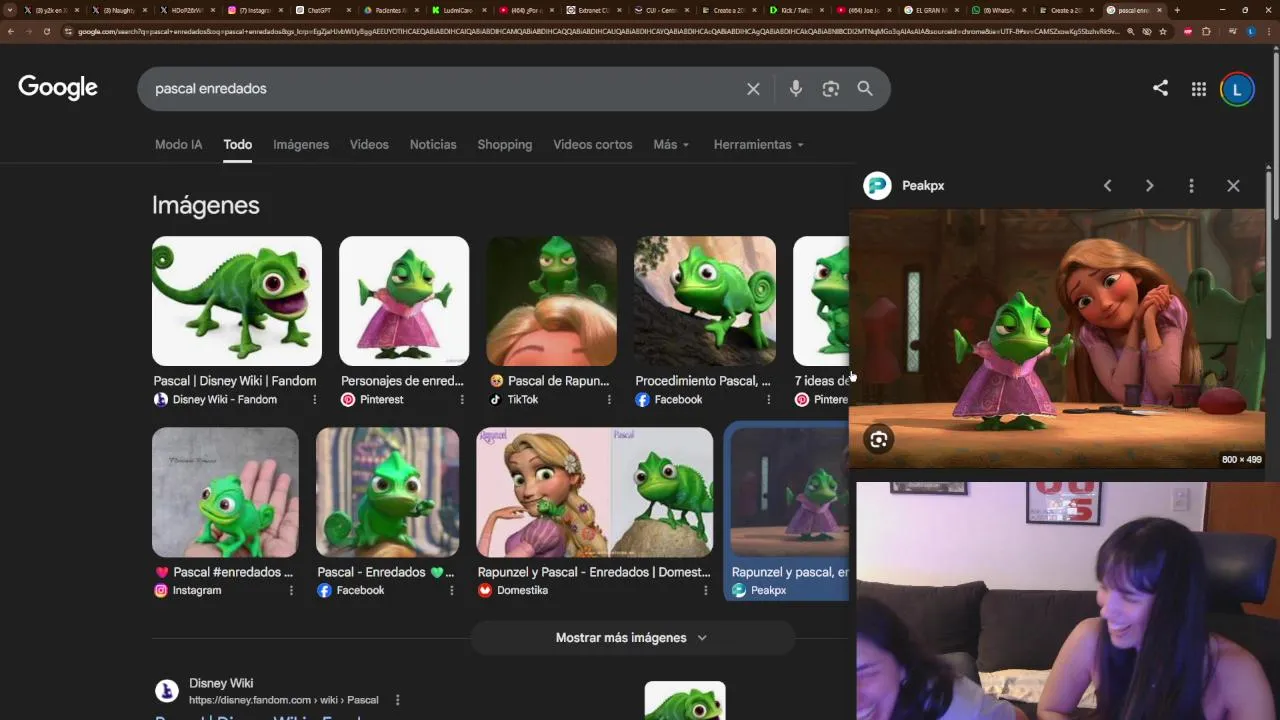1280x720 pixels.
Task: Open the Procedimiento Pascal Facebook thumbnail
Action: click(x=705, y=301)
